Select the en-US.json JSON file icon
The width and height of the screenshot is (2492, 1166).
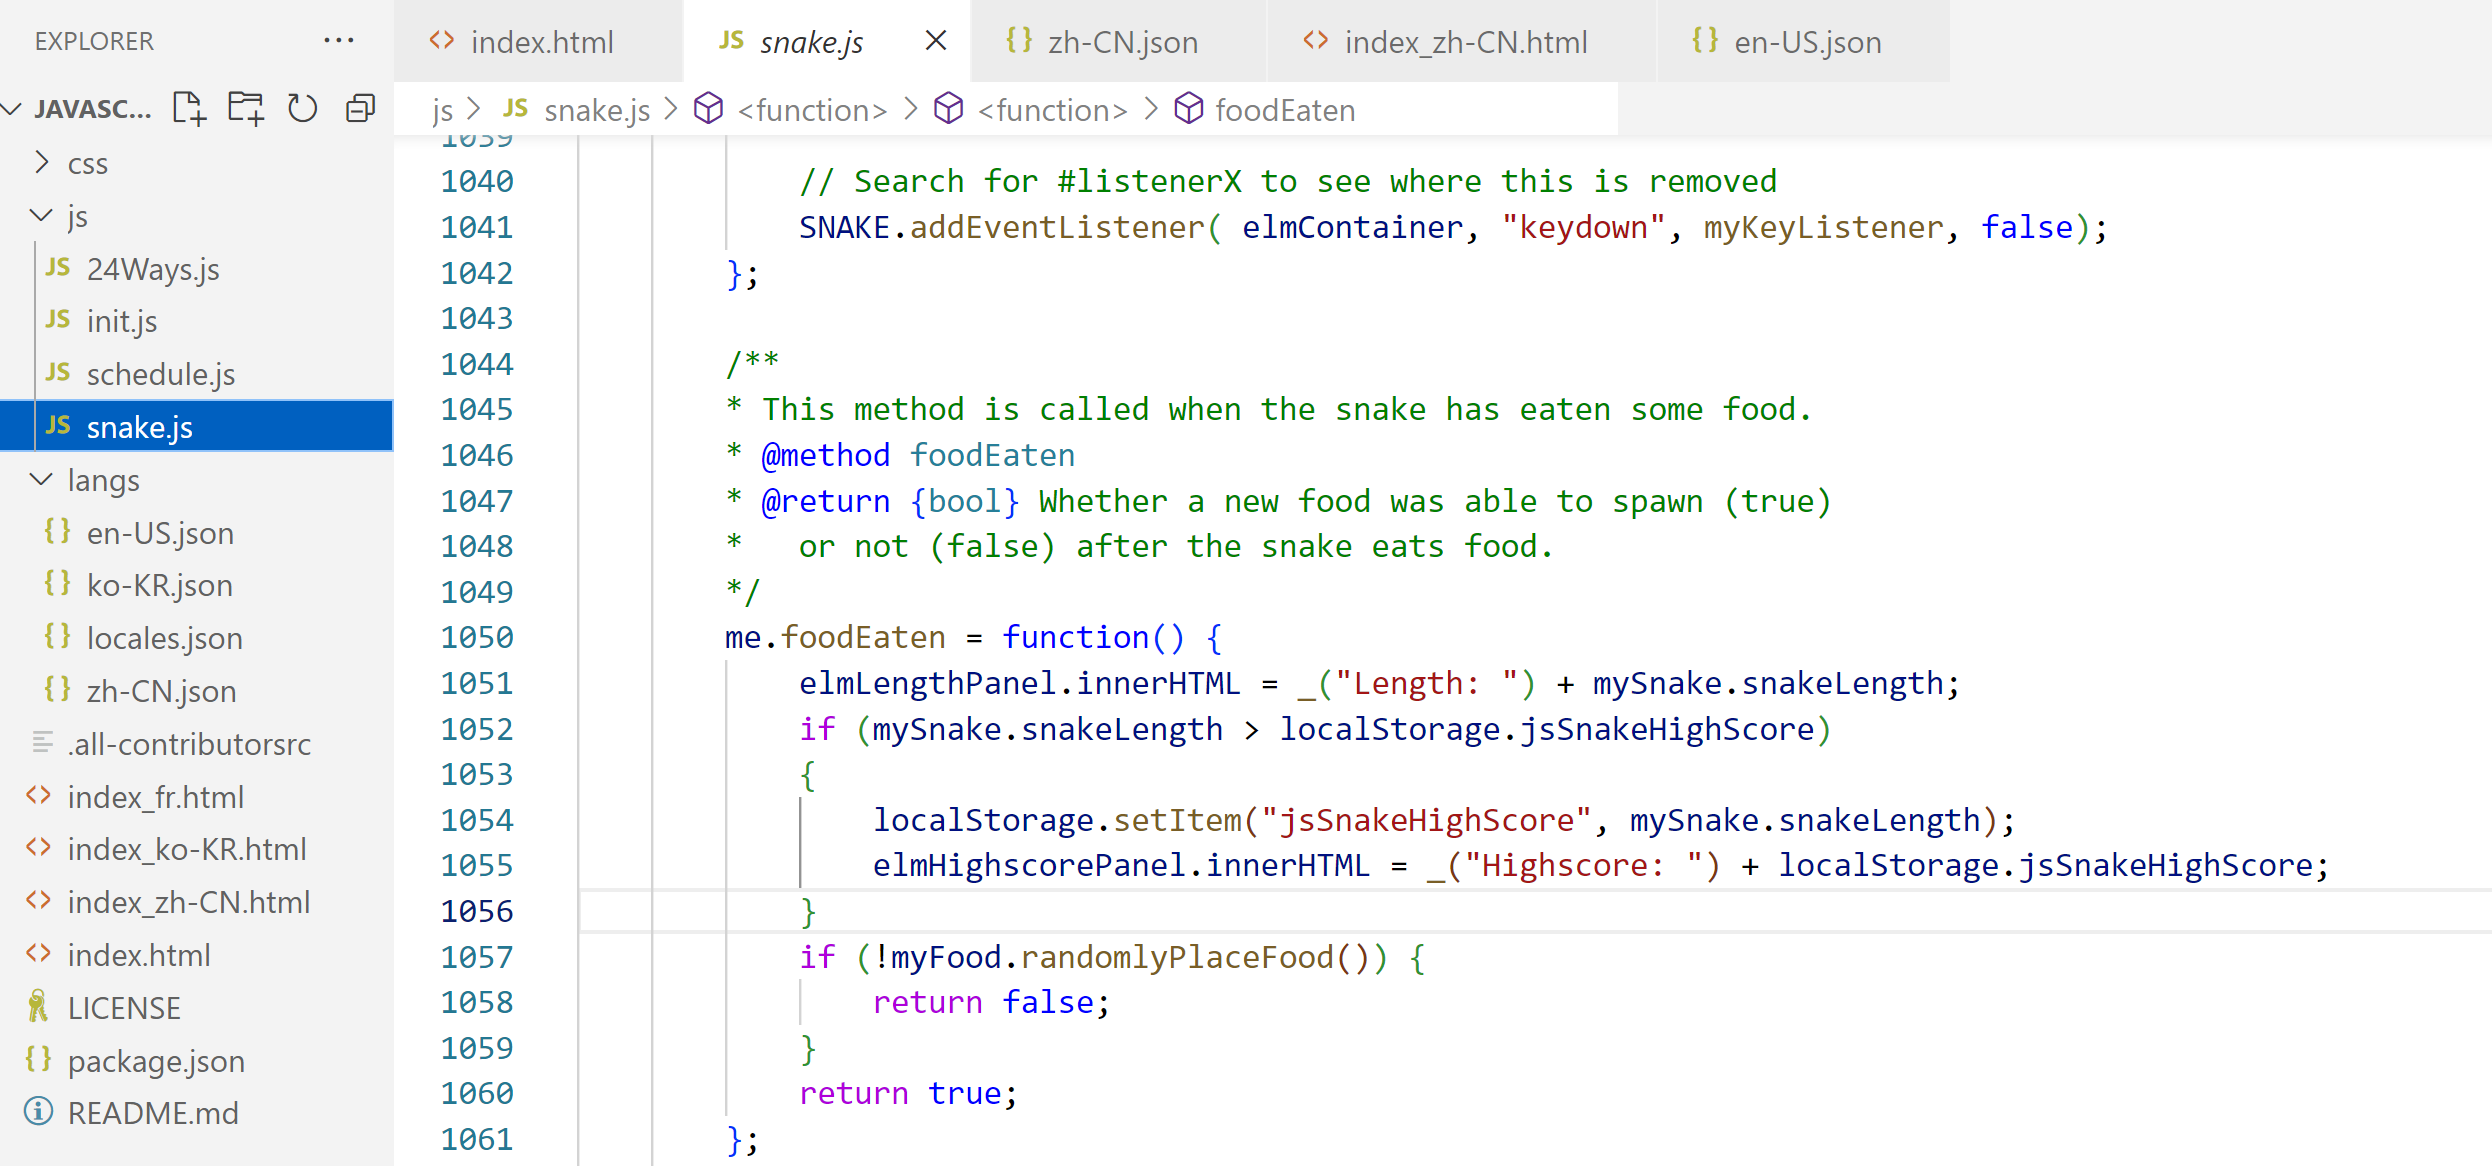(x=57, y=532)
